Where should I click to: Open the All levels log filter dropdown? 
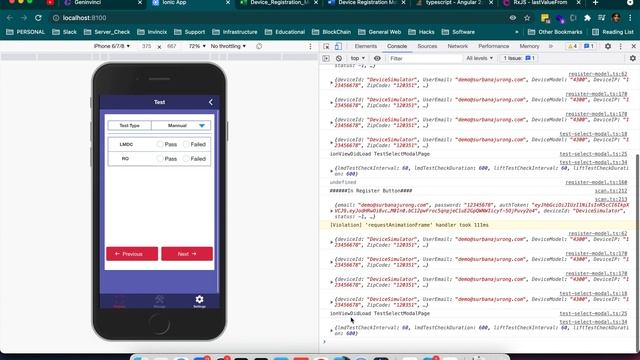pyautogui.click(x=479, y=58)
